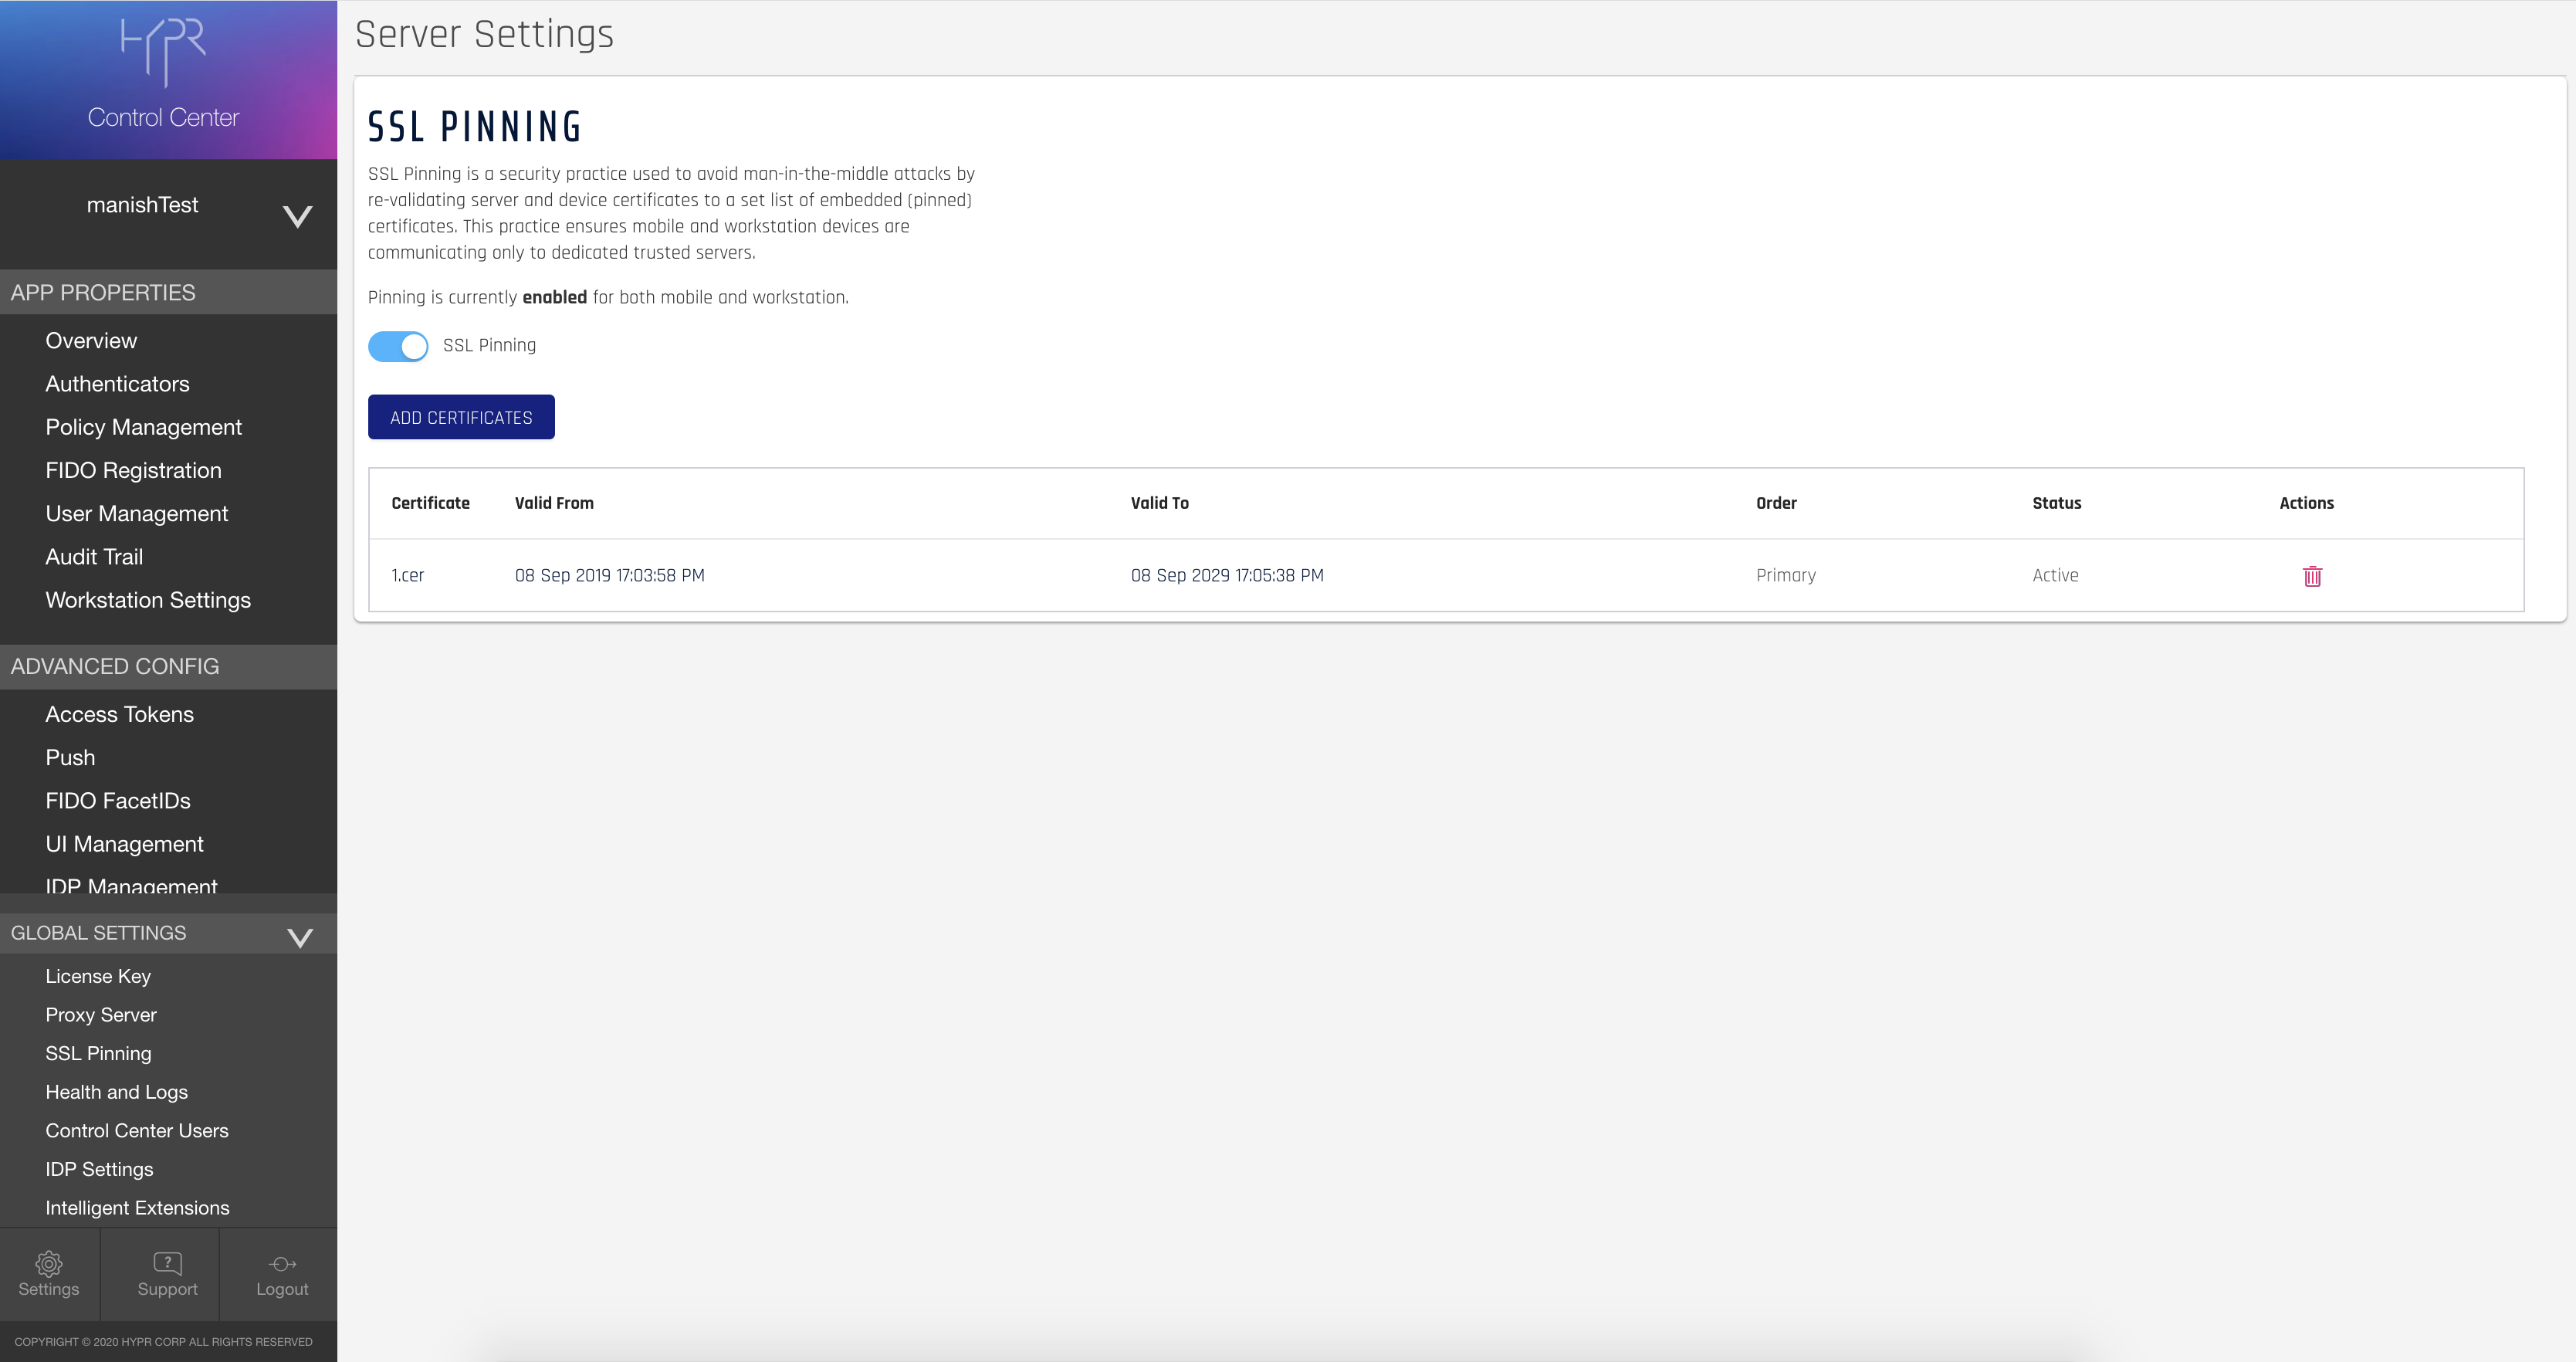Select Intelligent Extensions in Global Settings
This screenshot has height=1362, width=2576.
(x=137, y=1208)
